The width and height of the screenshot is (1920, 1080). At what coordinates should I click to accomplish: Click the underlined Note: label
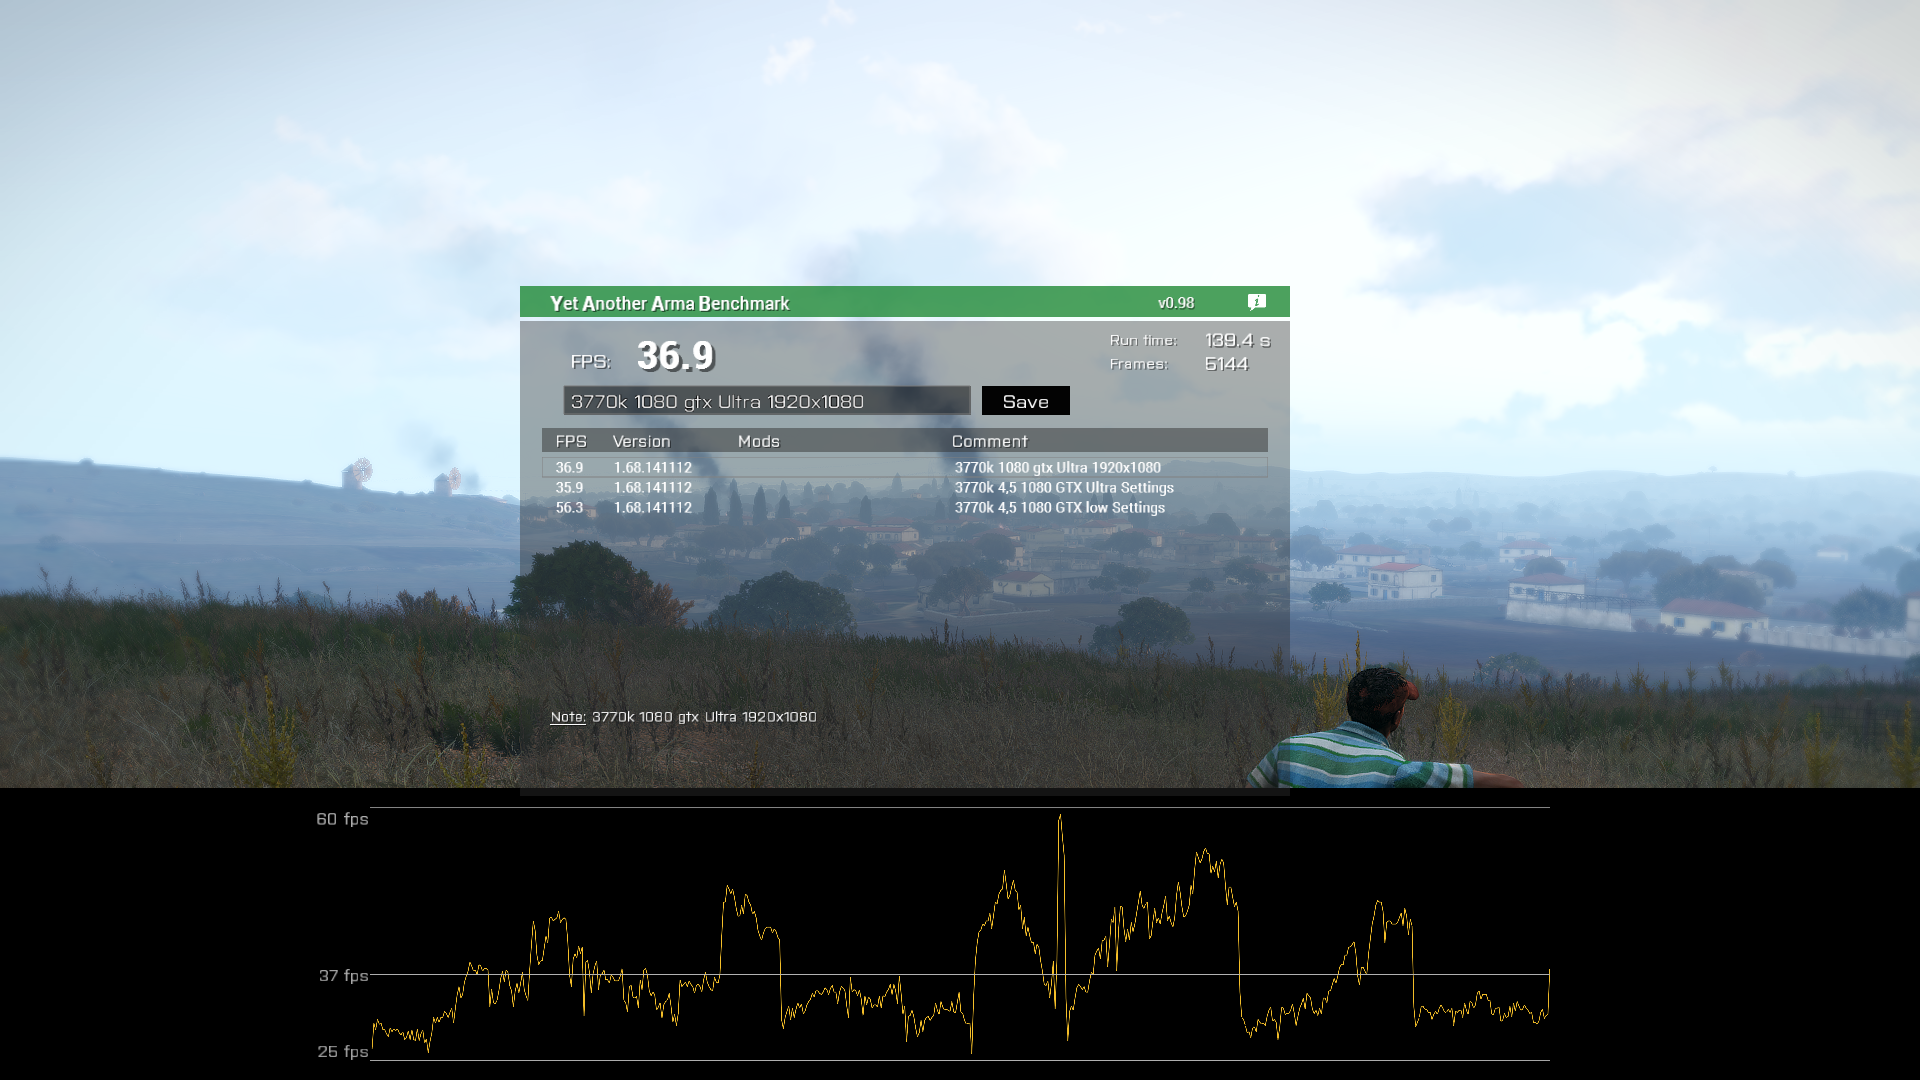[567, 717]
